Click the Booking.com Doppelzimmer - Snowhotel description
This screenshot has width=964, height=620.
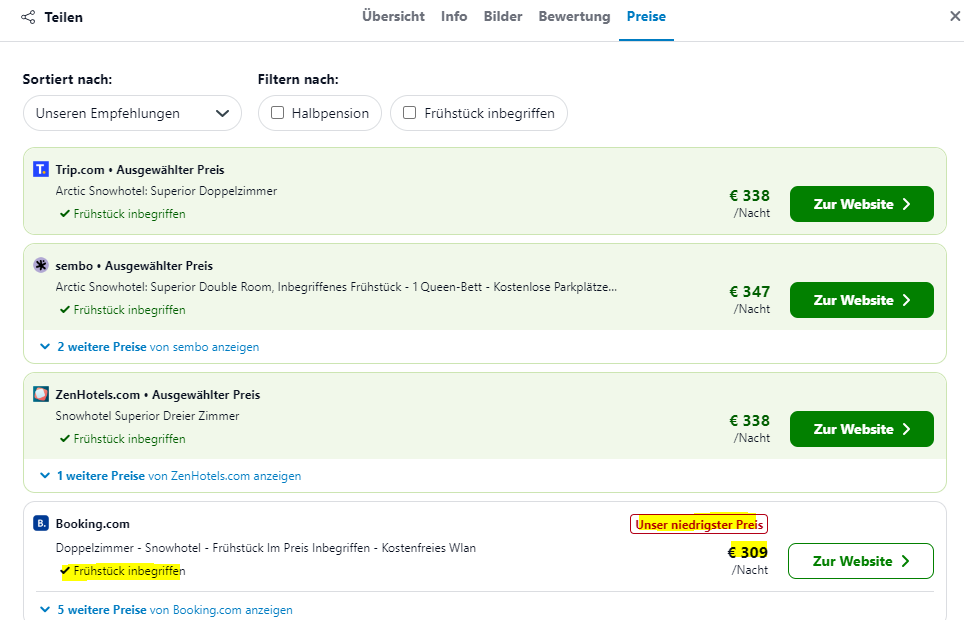coord(266,548)
